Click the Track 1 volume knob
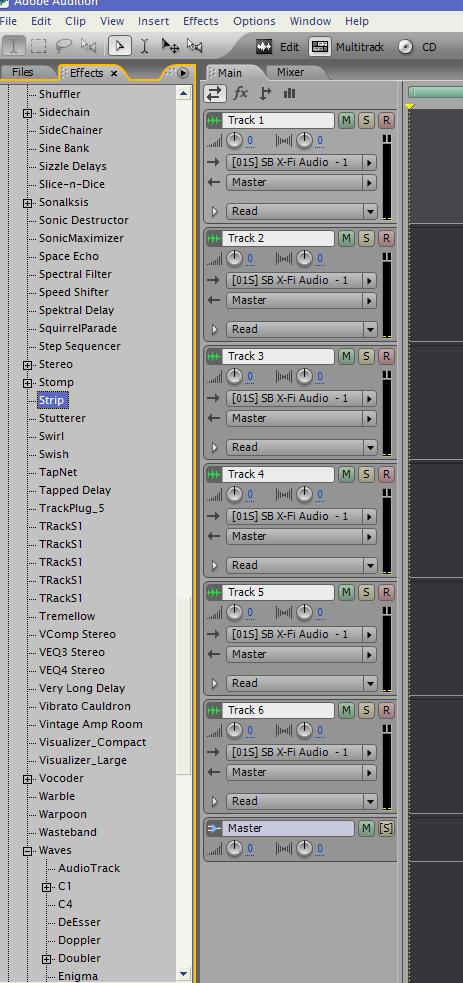This screenshot has width=463, height=983. pos(234,140)
